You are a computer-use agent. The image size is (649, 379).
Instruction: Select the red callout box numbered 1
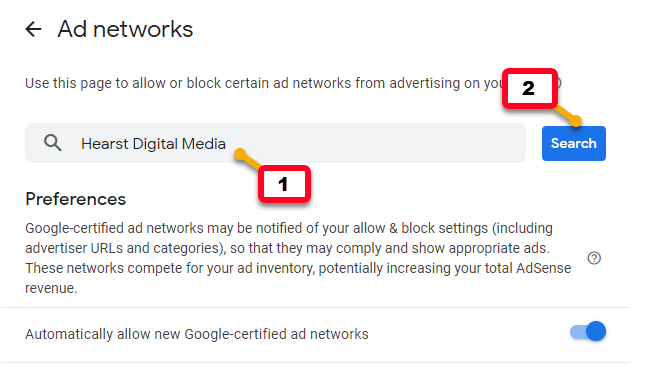pyautogui.click(x=284, y=184)
